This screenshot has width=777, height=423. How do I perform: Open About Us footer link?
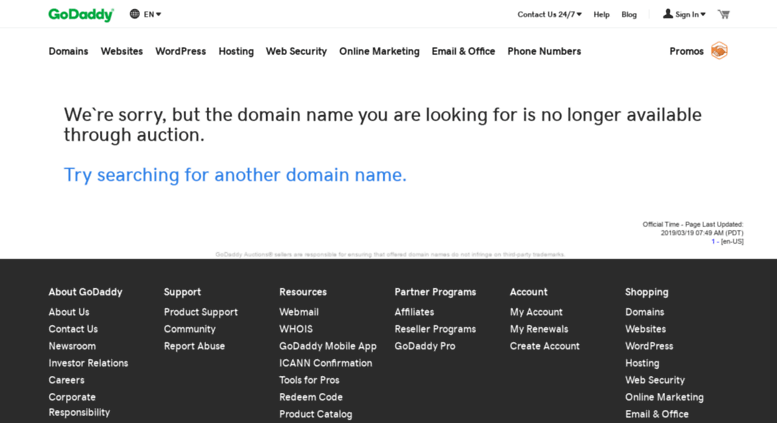69,312
